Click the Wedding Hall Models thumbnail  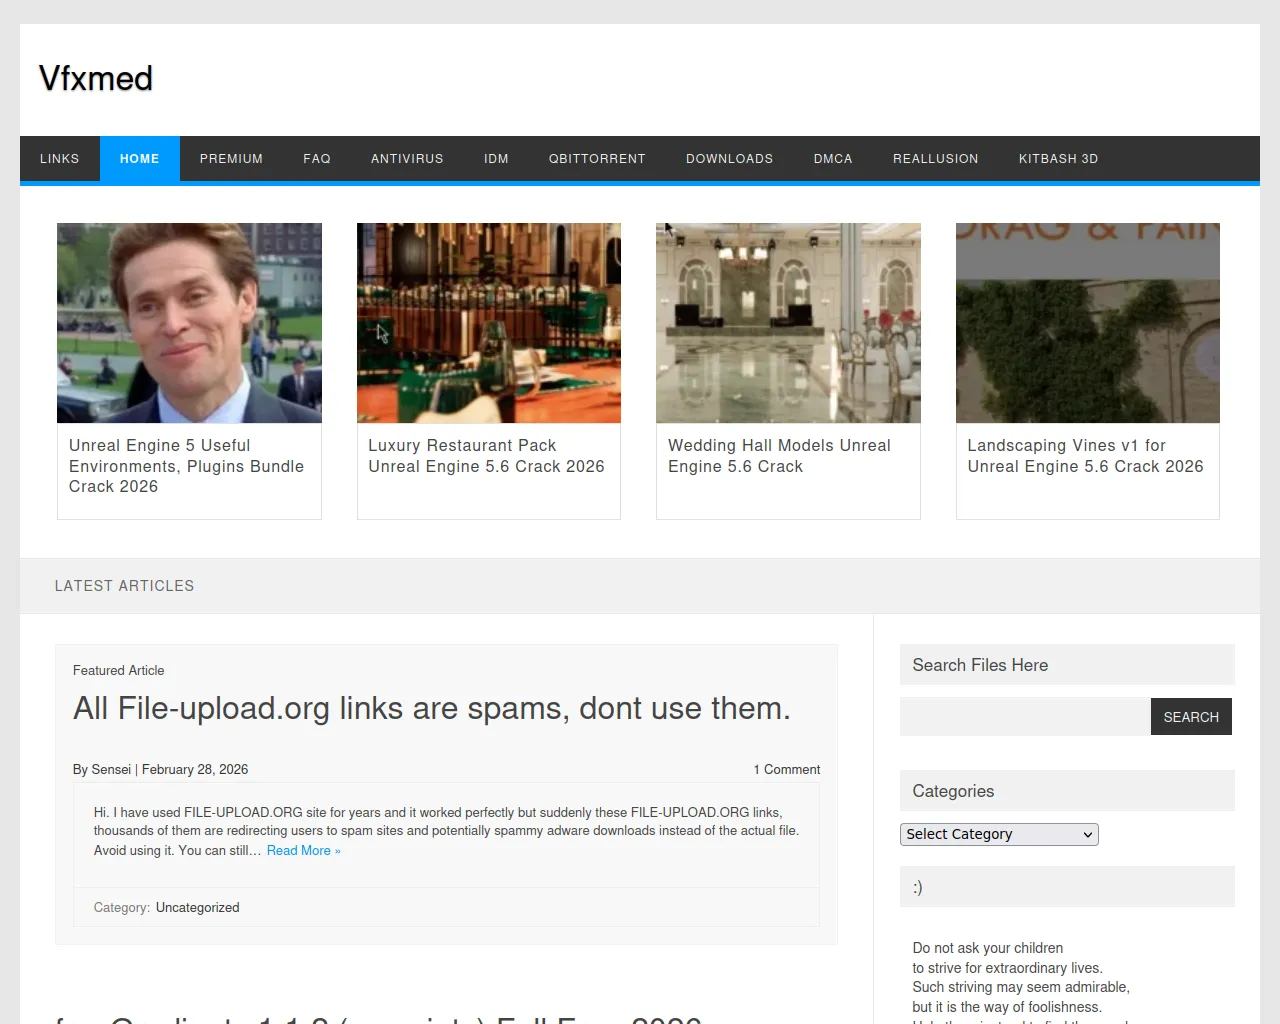[x=788, y=322]
